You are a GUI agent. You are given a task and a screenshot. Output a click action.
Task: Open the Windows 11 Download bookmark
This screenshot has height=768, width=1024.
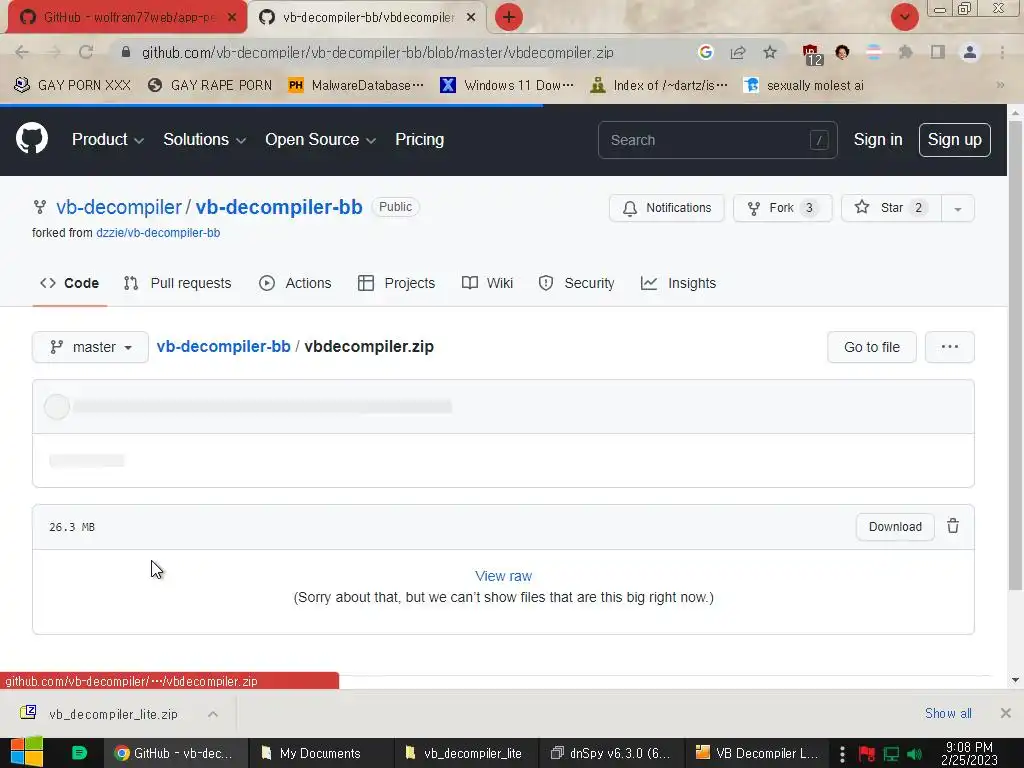507,85
